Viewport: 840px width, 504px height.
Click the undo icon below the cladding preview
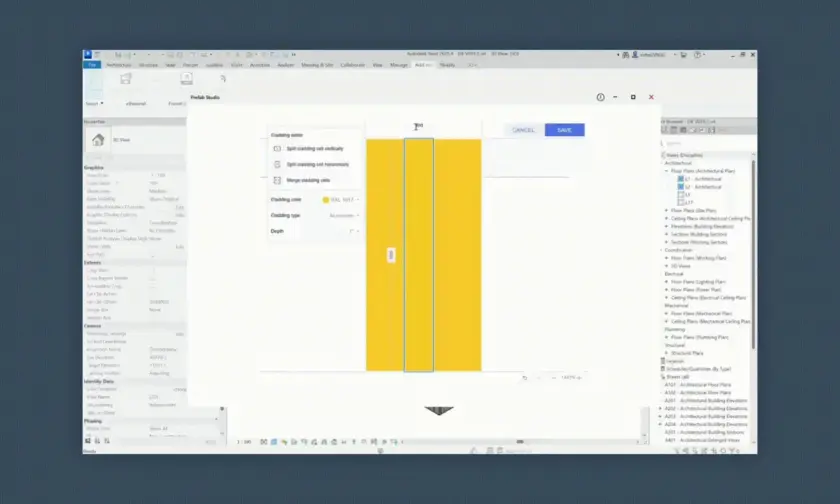(x=524, y=378)
